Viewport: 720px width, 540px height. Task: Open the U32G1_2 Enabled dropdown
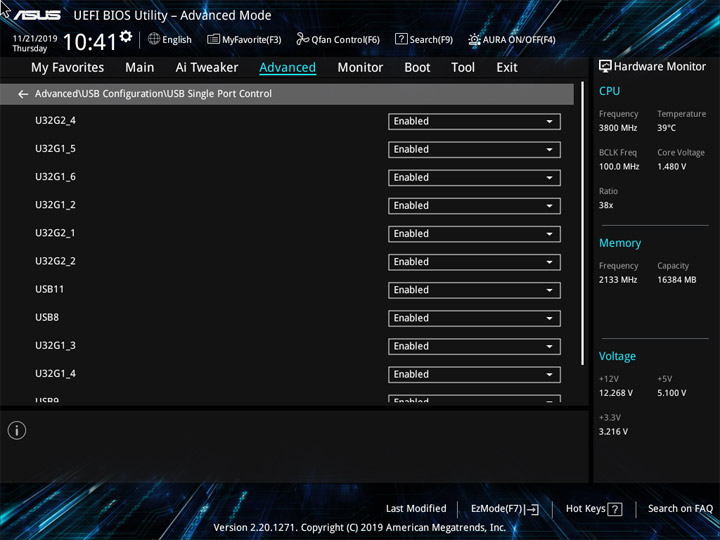474,206
